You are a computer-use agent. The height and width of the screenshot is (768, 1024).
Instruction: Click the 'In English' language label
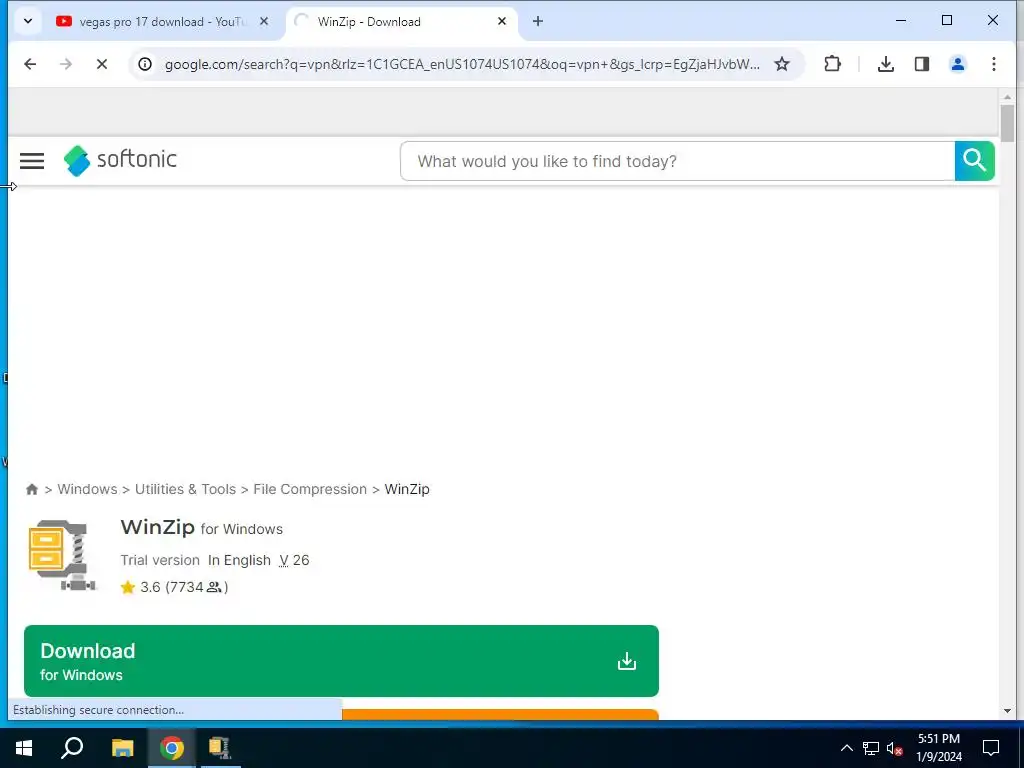(239, 560)
